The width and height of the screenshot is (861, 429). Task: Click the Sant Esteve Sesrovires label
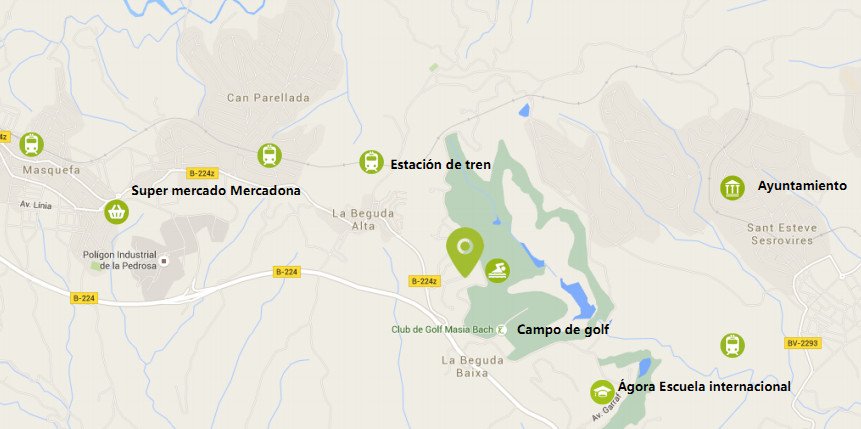tap(782, 234)
